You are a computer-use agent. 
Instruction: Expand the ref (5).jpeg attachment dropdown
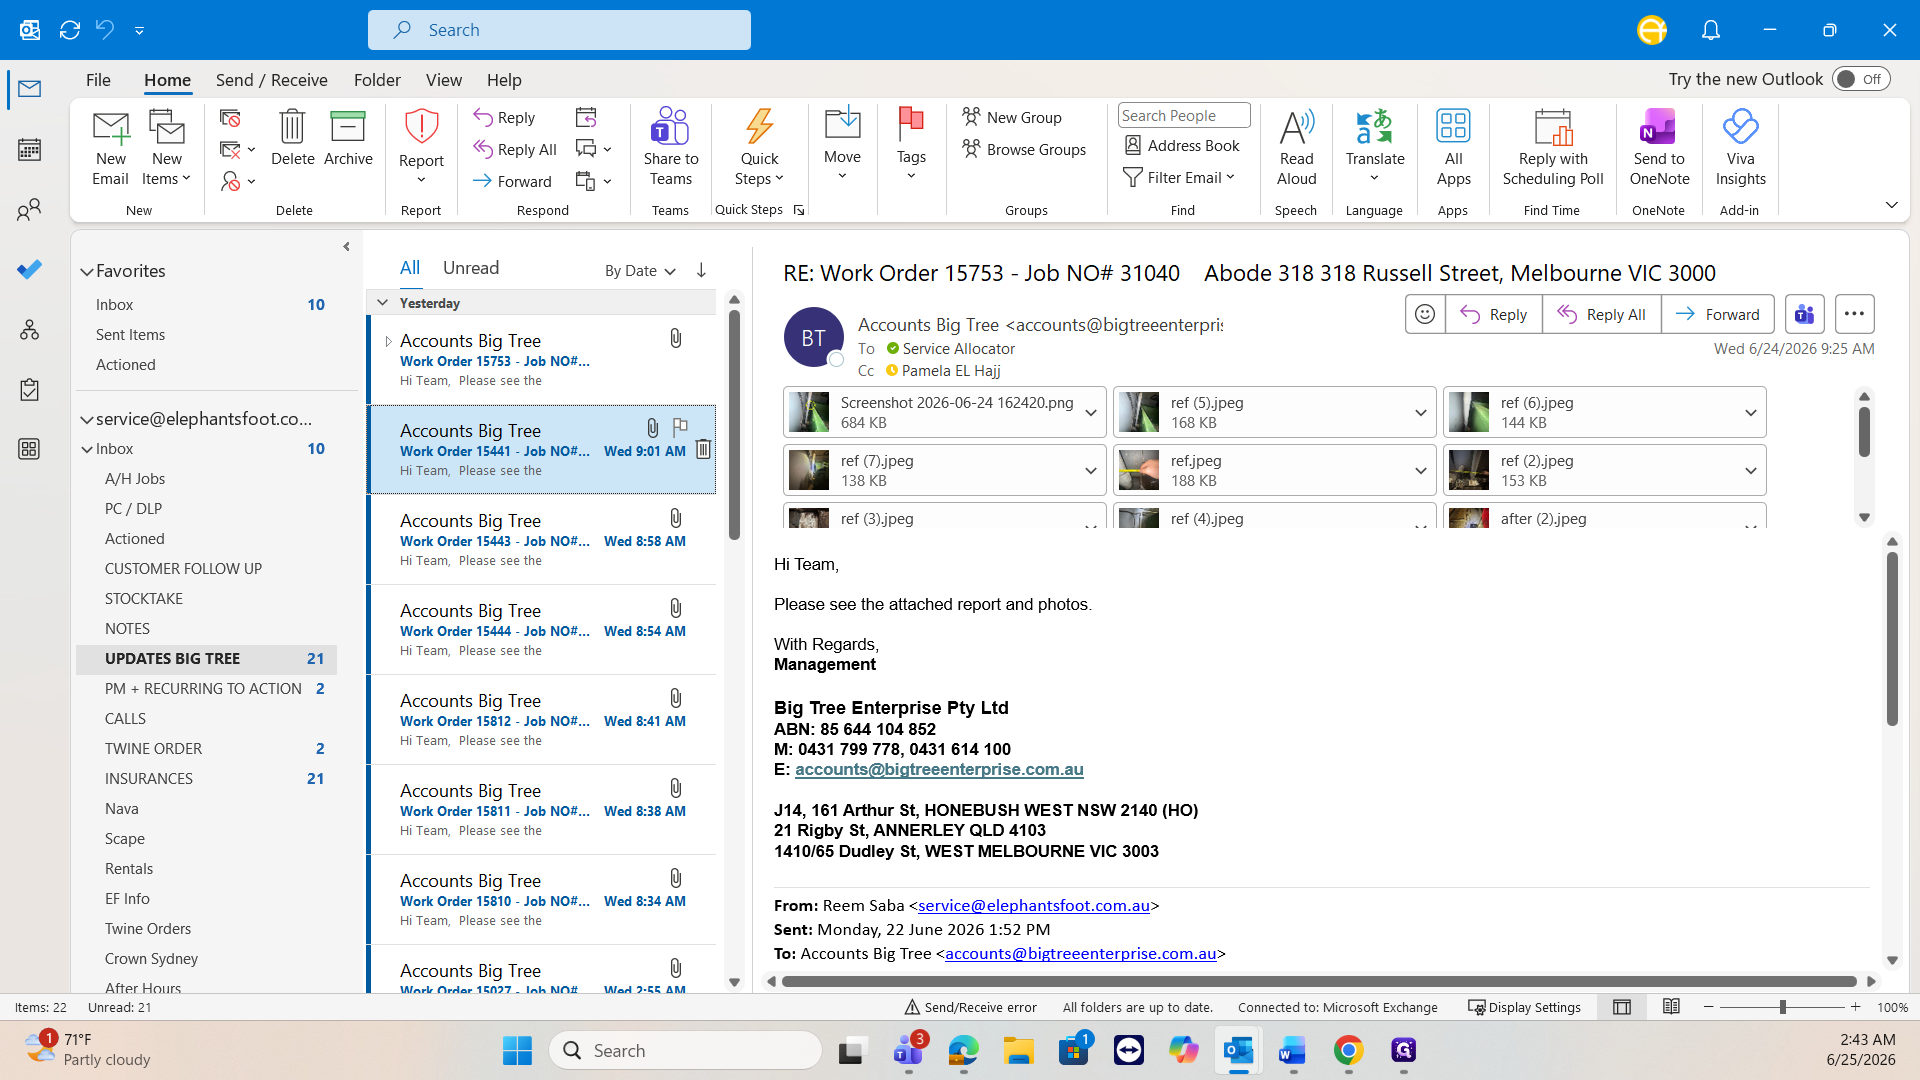click(x=1420, y=412)
